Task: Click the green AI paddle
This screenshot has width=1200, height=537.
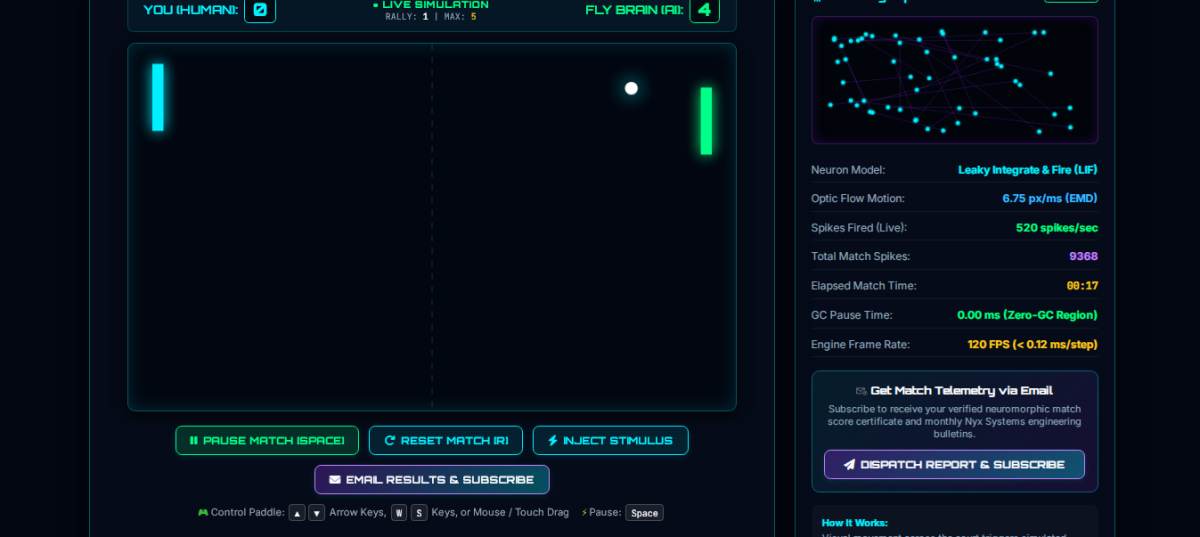Action: click(x=706, y=121)
